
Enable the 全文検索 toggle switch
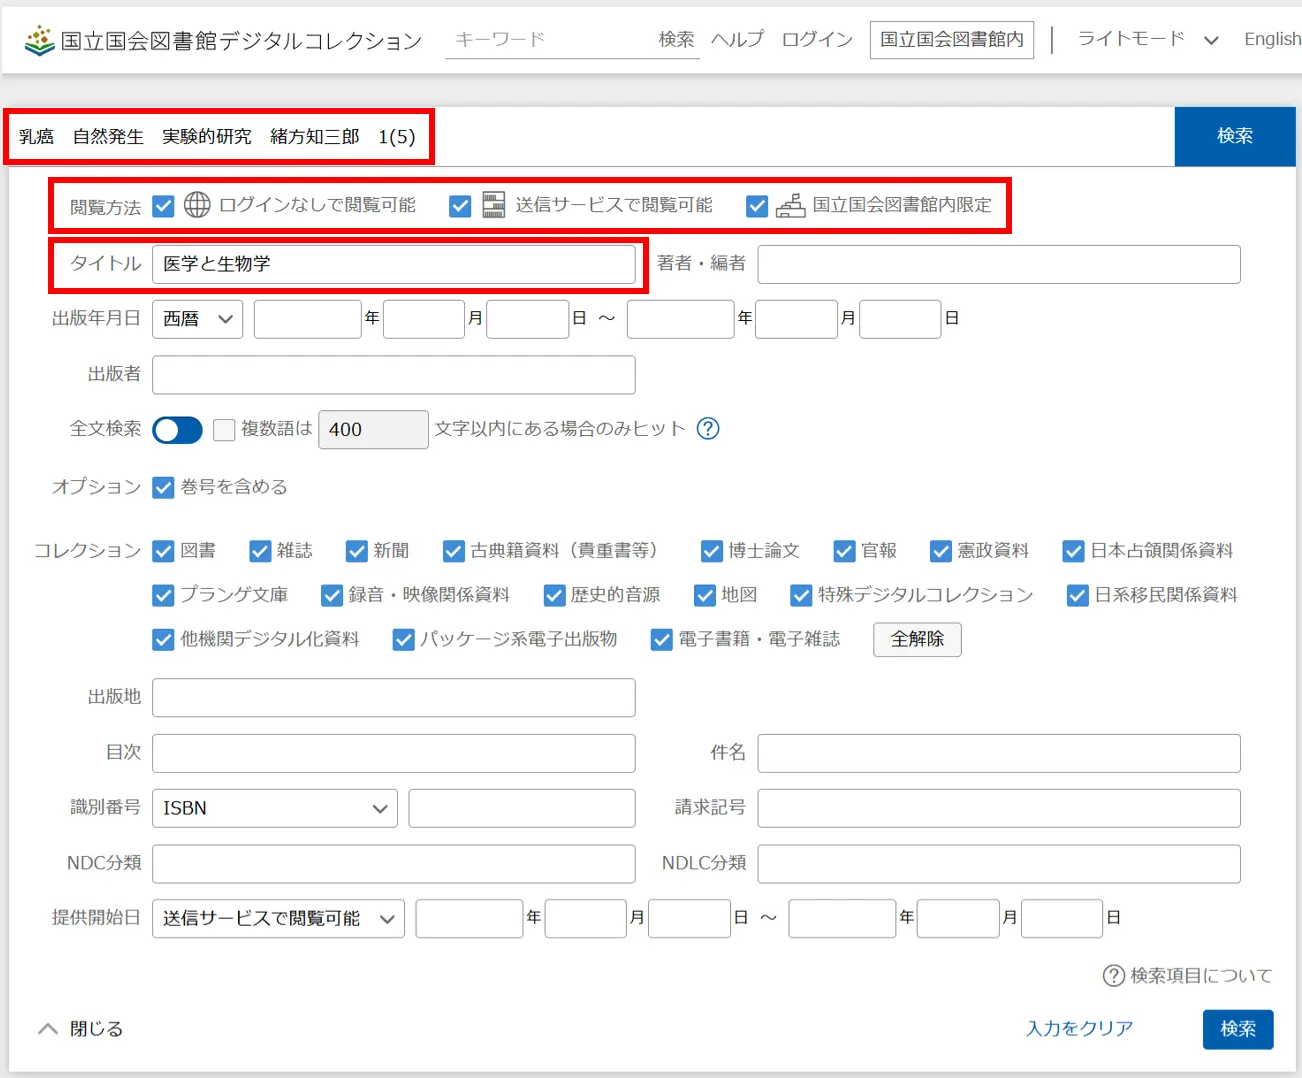(177, 430)
